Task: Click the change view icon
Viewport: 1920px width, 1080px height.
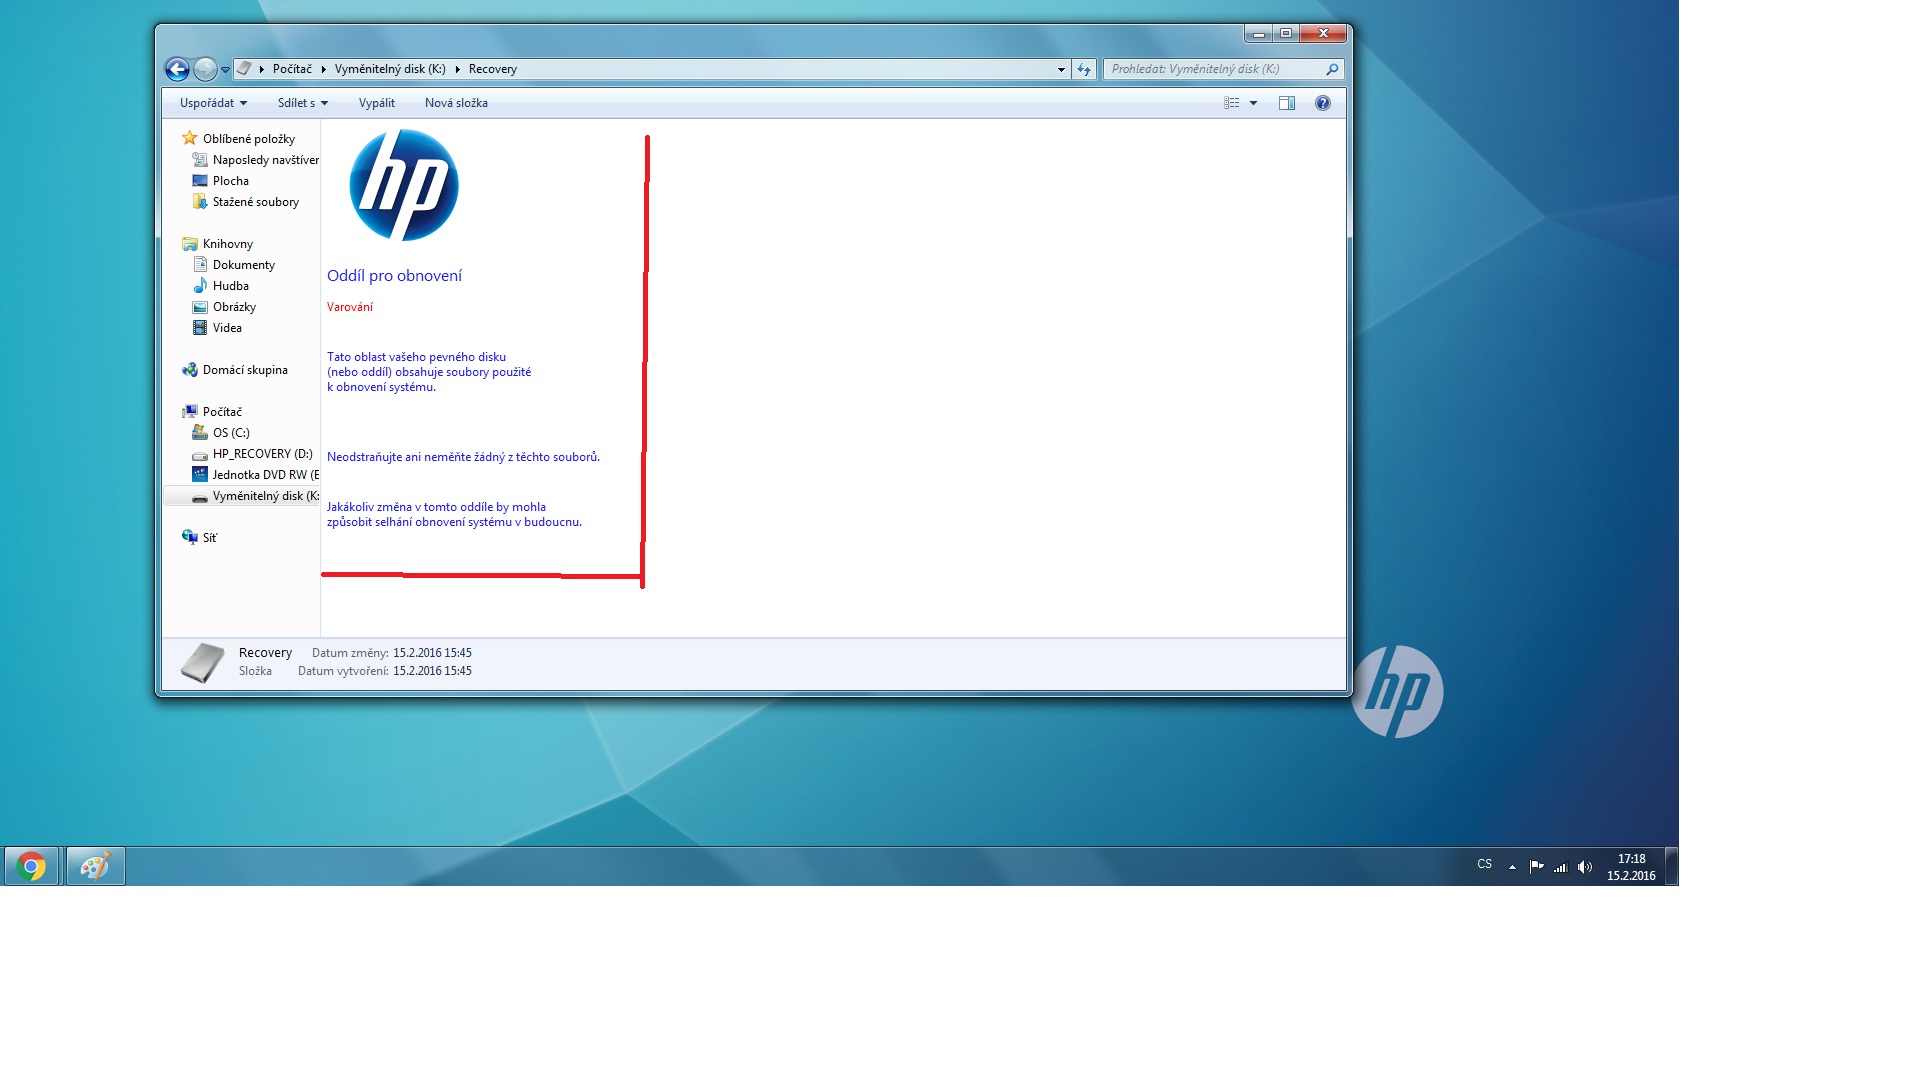Action: click(1232, 103)
